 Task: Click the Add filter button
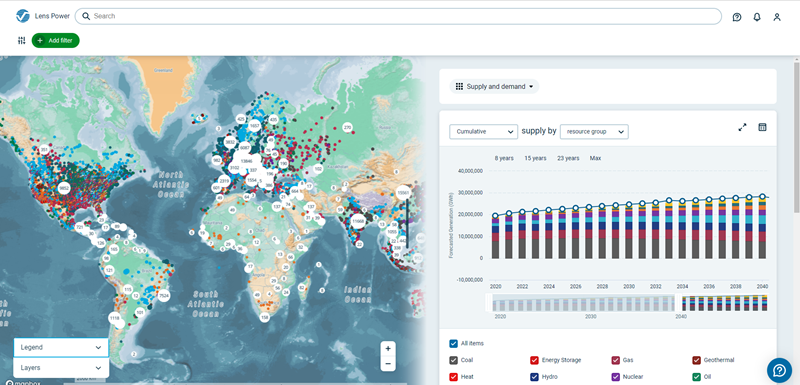click(x=56, y=40)
